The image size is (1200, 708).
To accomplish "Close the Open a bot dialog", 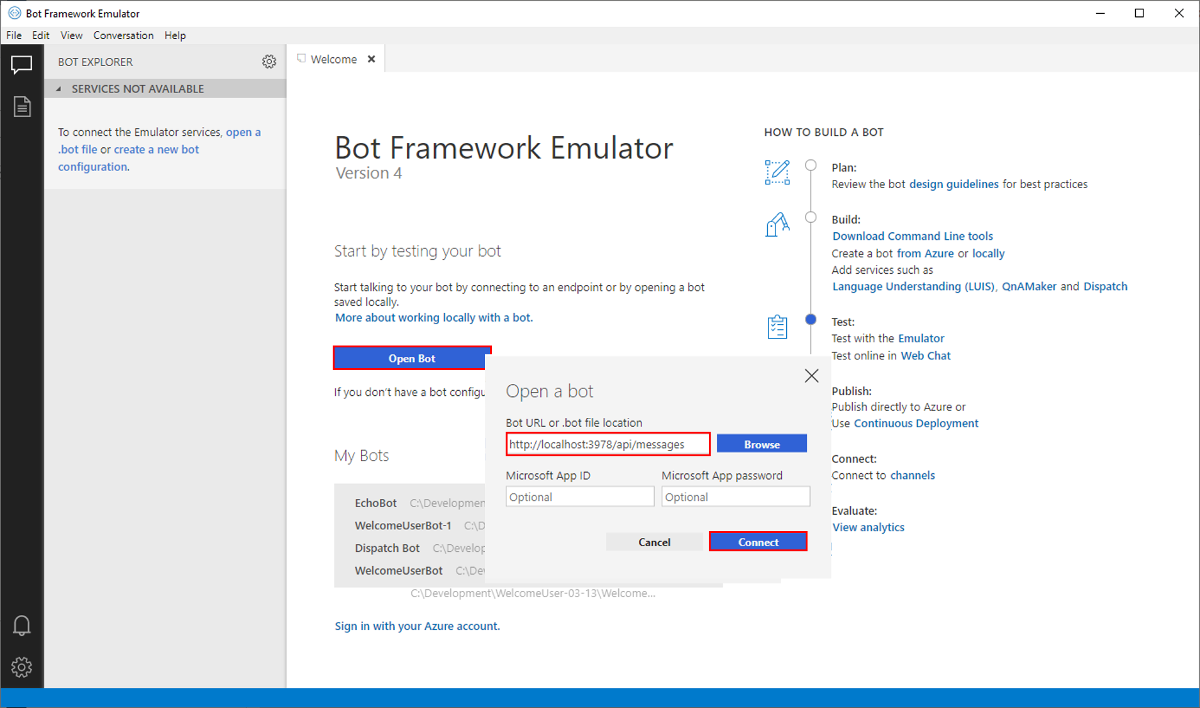I will point(812,376).
